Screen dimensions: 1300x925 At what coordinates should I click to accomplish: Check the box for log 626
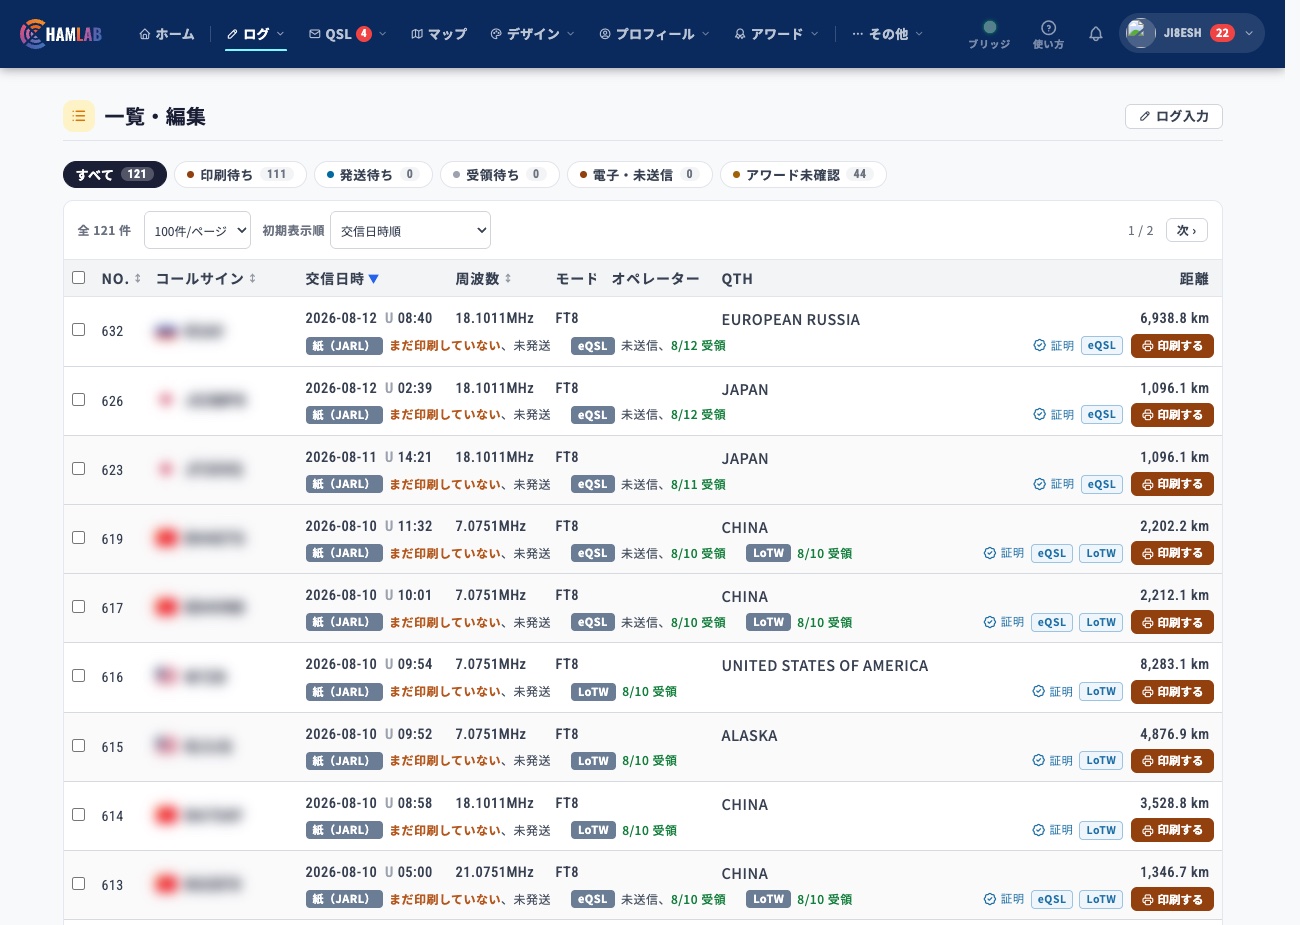click(79, 400)
